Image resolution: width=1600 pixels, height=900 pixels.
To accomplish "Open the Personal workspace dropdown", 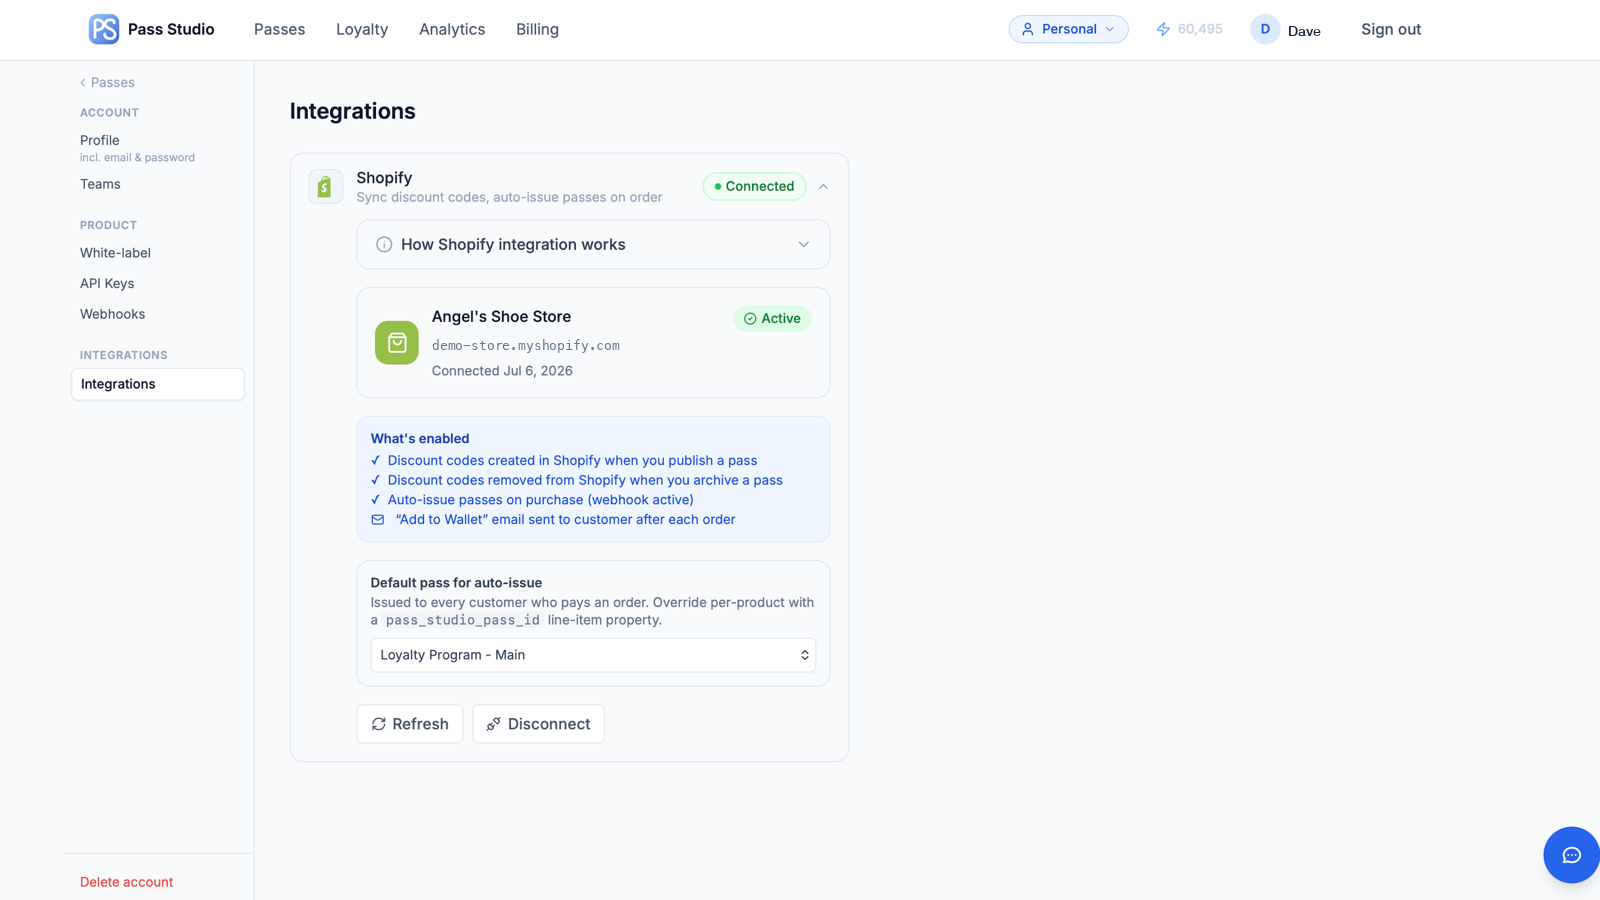I will tap(1068, 29).
